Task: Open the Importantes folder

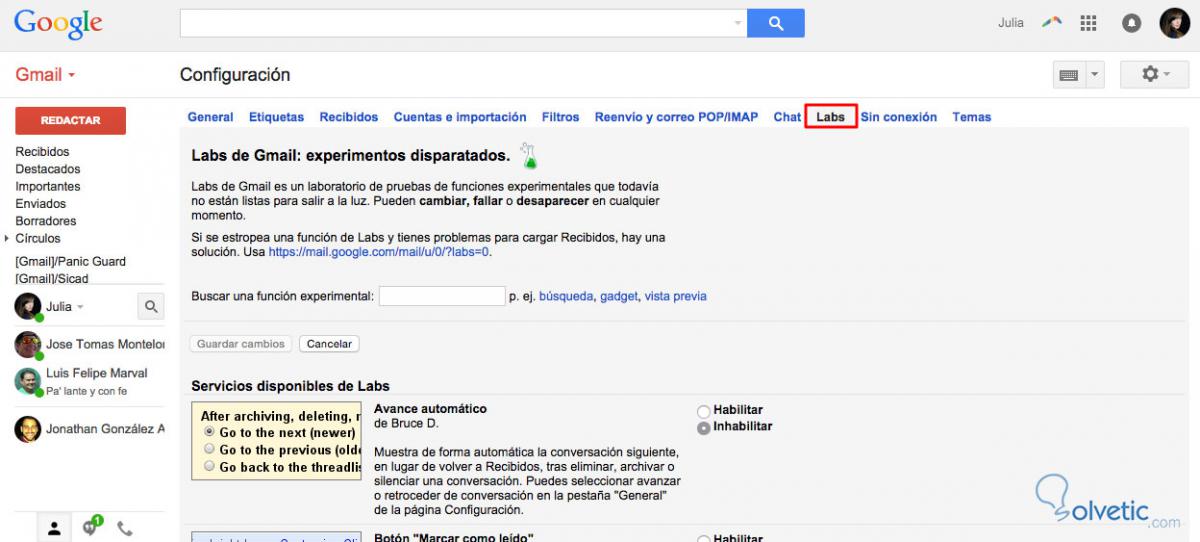Action: 48,186
